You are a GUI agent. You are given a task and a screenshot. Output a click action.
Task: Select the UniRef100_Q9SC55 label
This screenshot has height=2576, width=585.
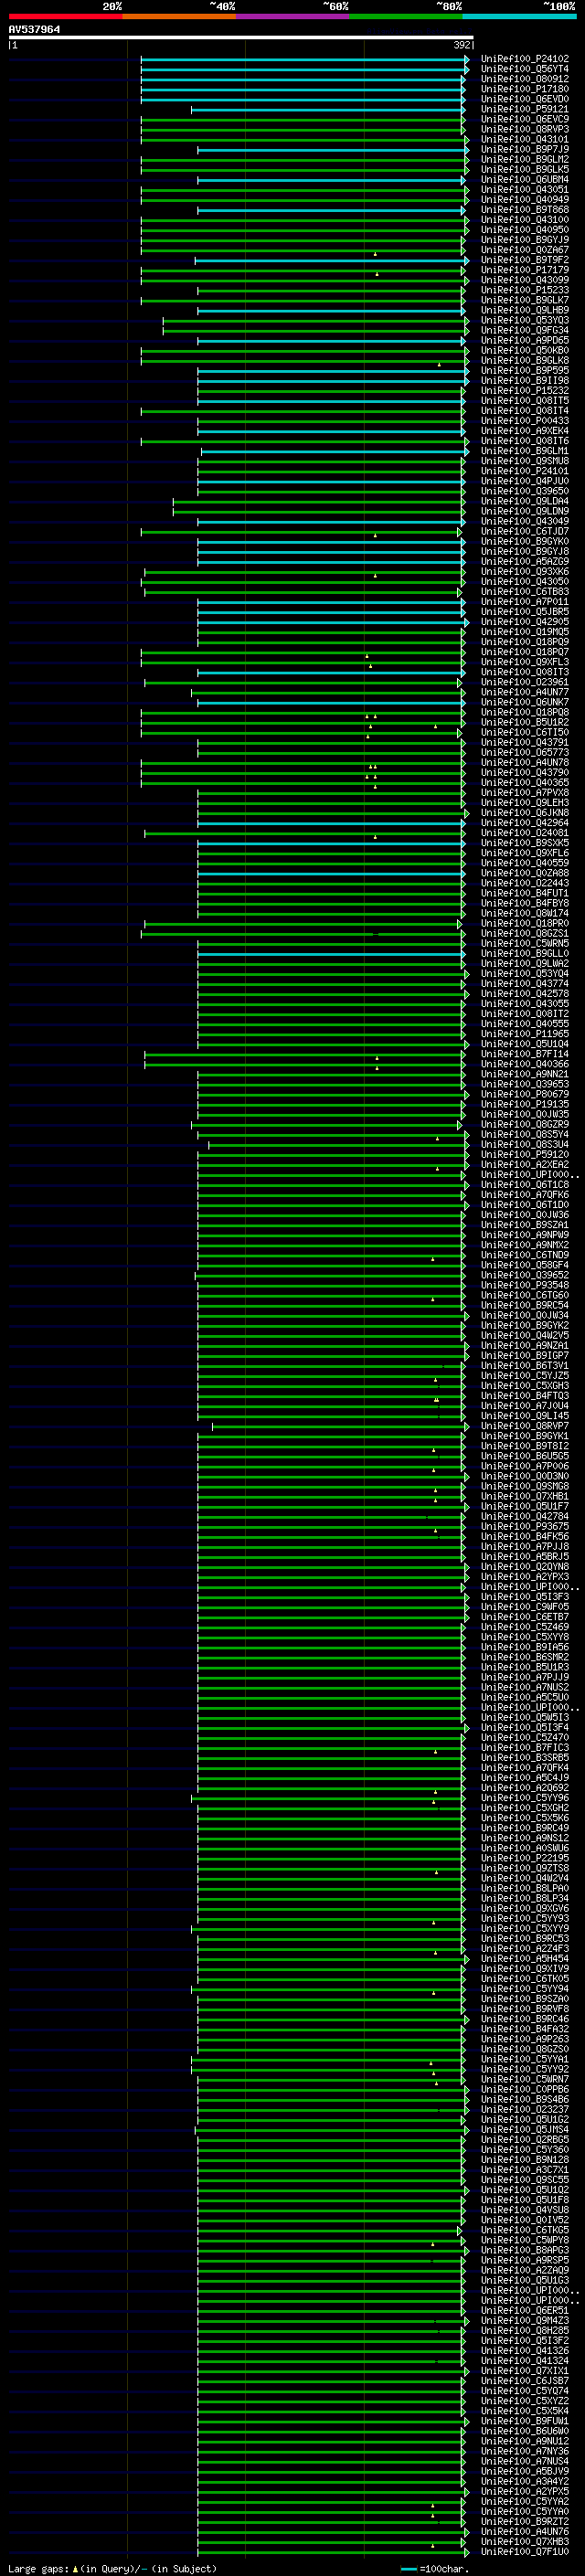click(524, 2179)
